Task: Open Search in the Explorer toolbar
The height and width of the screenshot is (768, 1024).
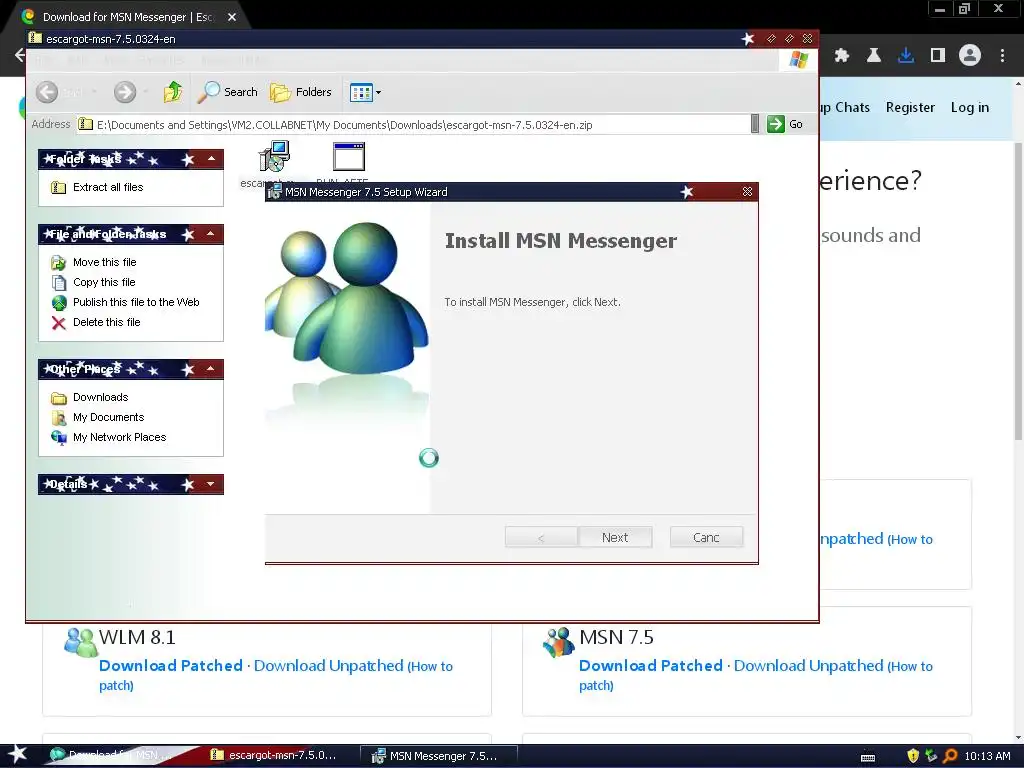Action: (x=227, y=92)
